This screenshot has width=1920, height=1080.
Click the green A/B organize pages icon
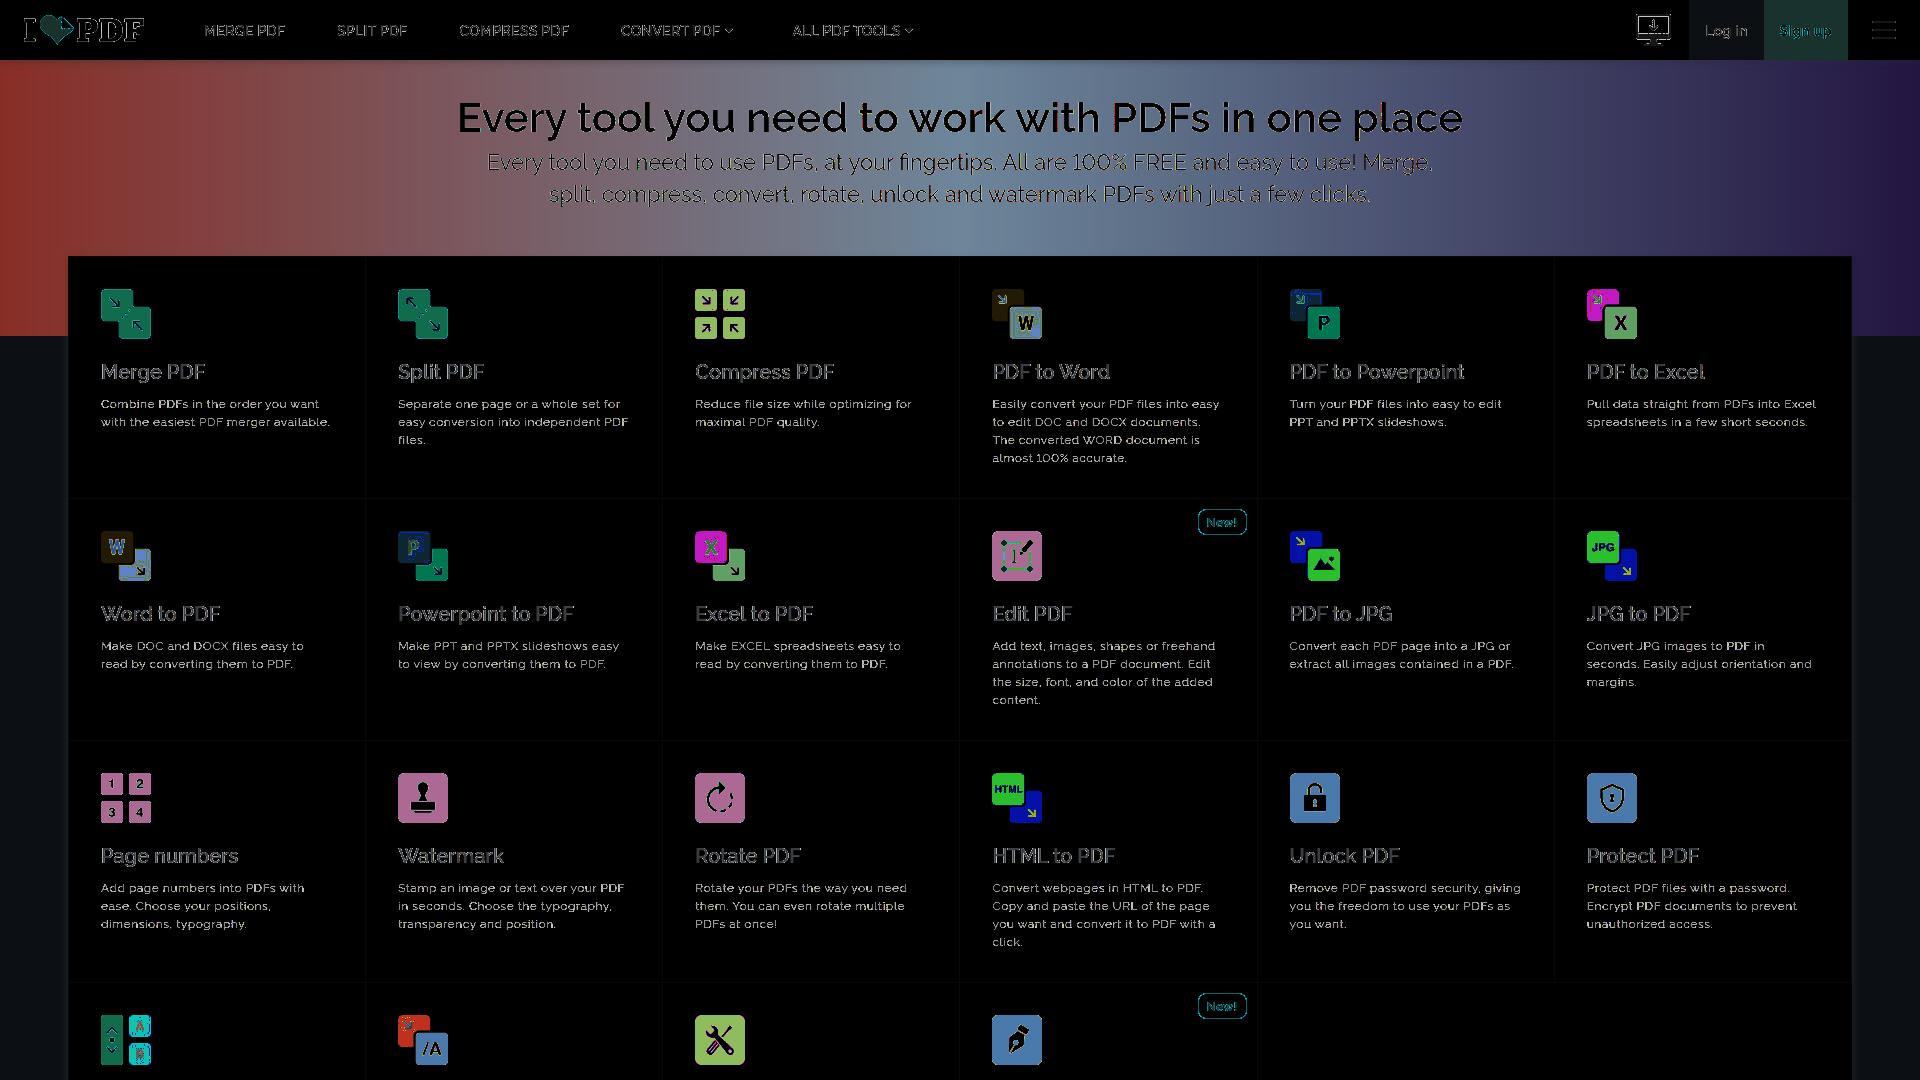coord(126,1040)
